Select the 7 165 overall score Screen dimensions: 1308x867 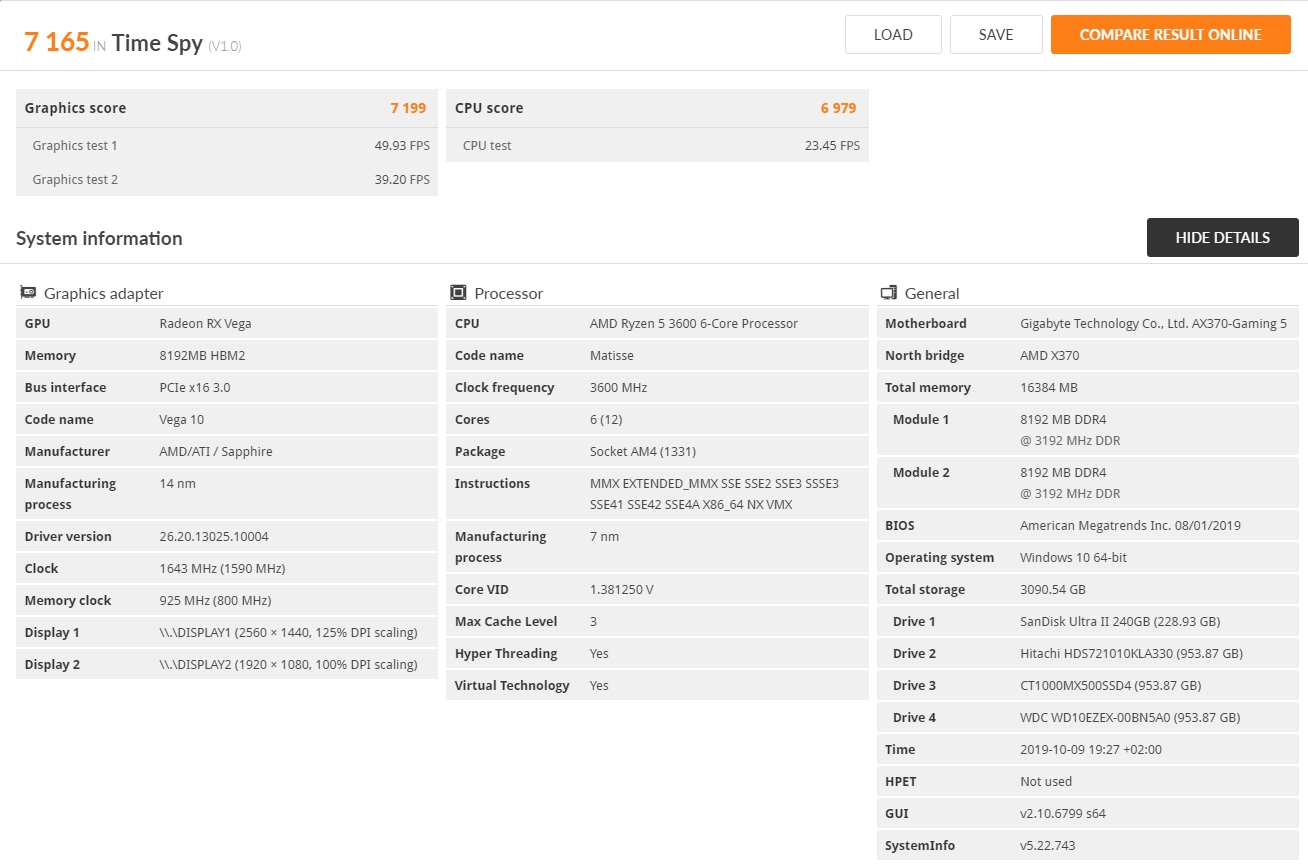tap(57, 42)
